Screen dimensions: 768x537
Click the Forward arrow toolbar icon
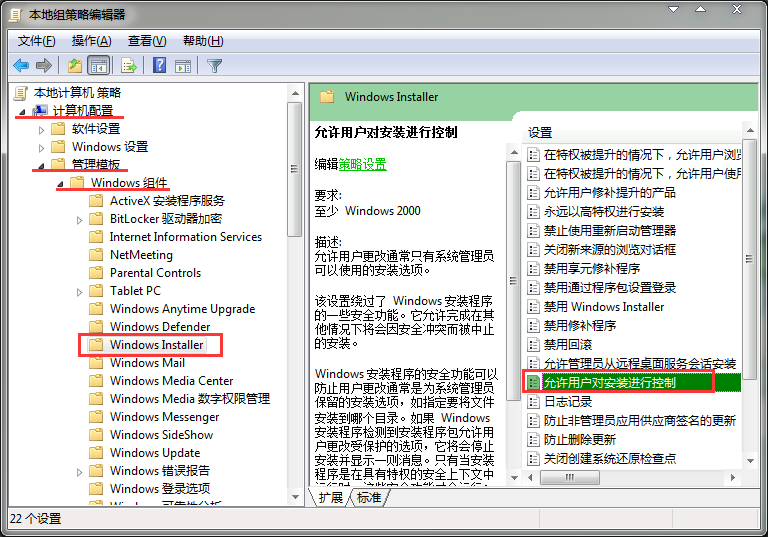tap(43, 66)
